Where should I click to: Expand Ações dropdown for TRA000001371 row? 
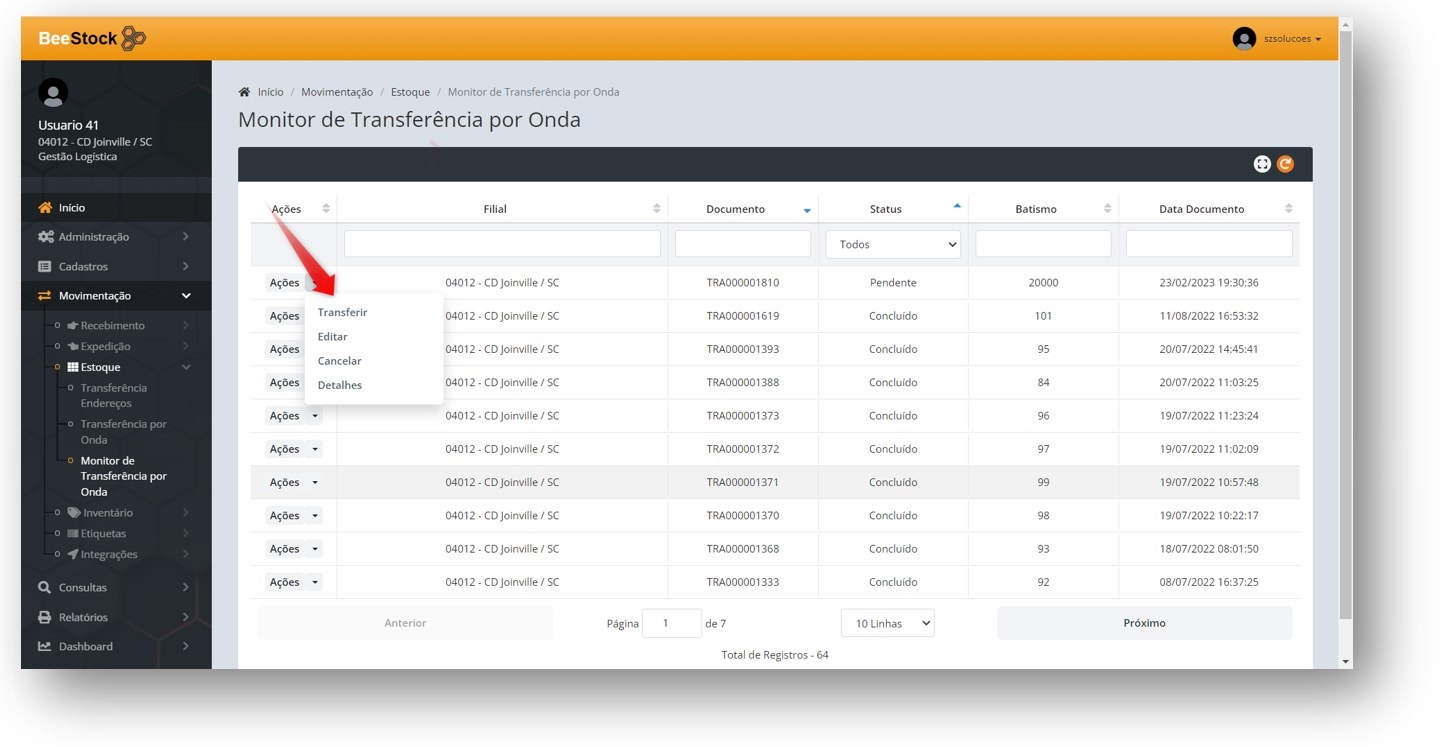[x=315, y=482]
